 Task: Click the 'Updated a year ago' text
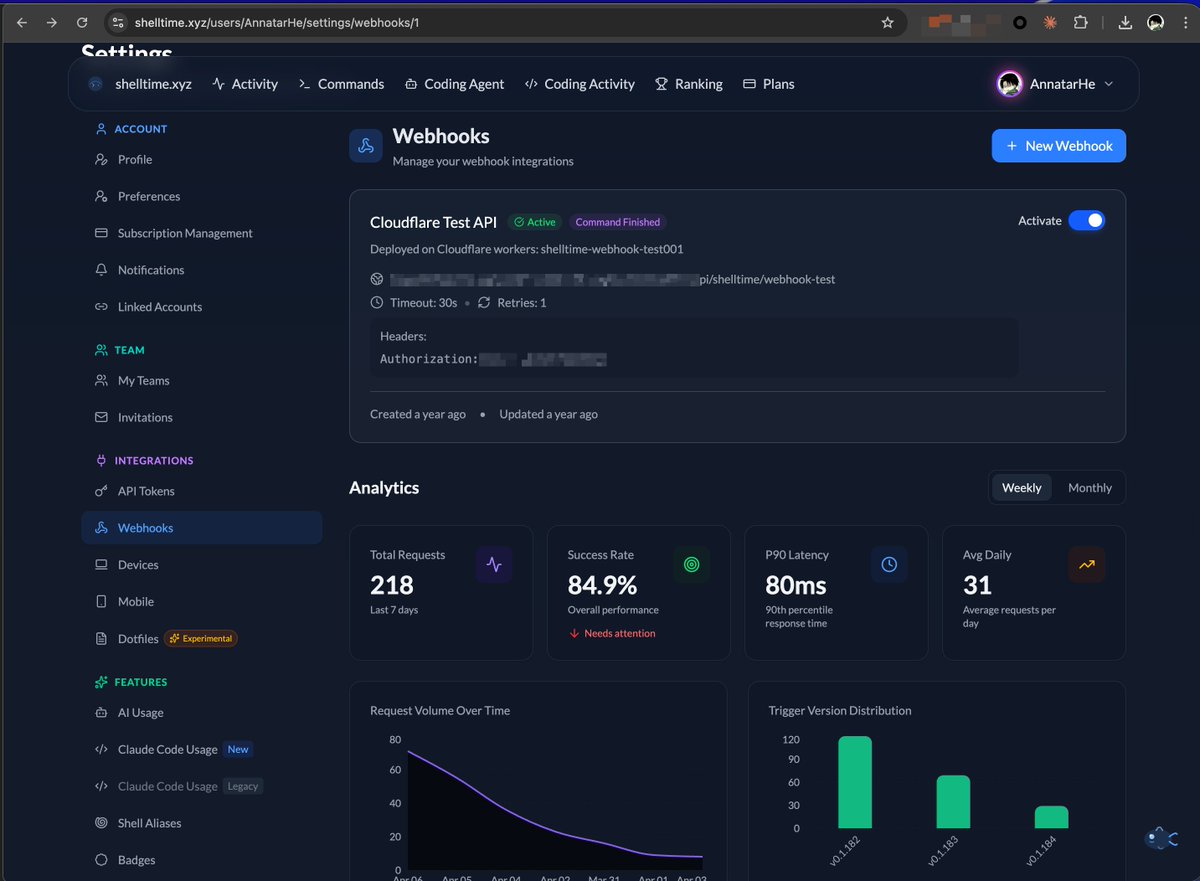549,414
